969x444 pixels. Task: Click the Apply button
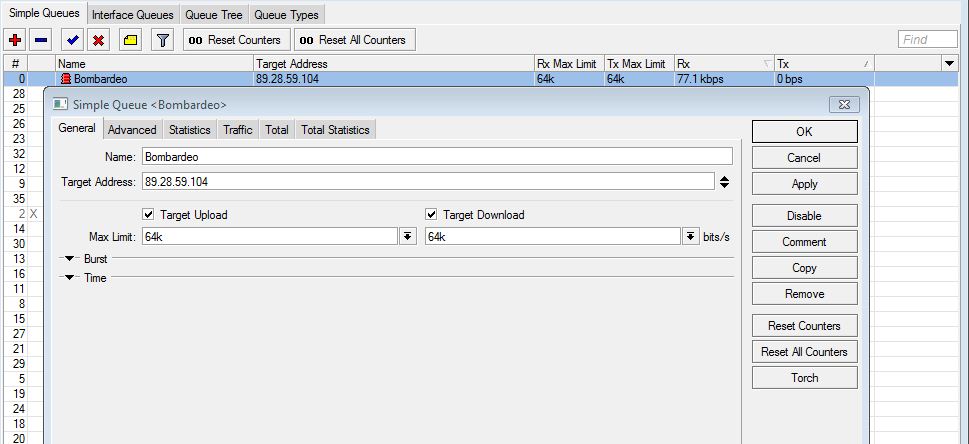click(805, 184)
